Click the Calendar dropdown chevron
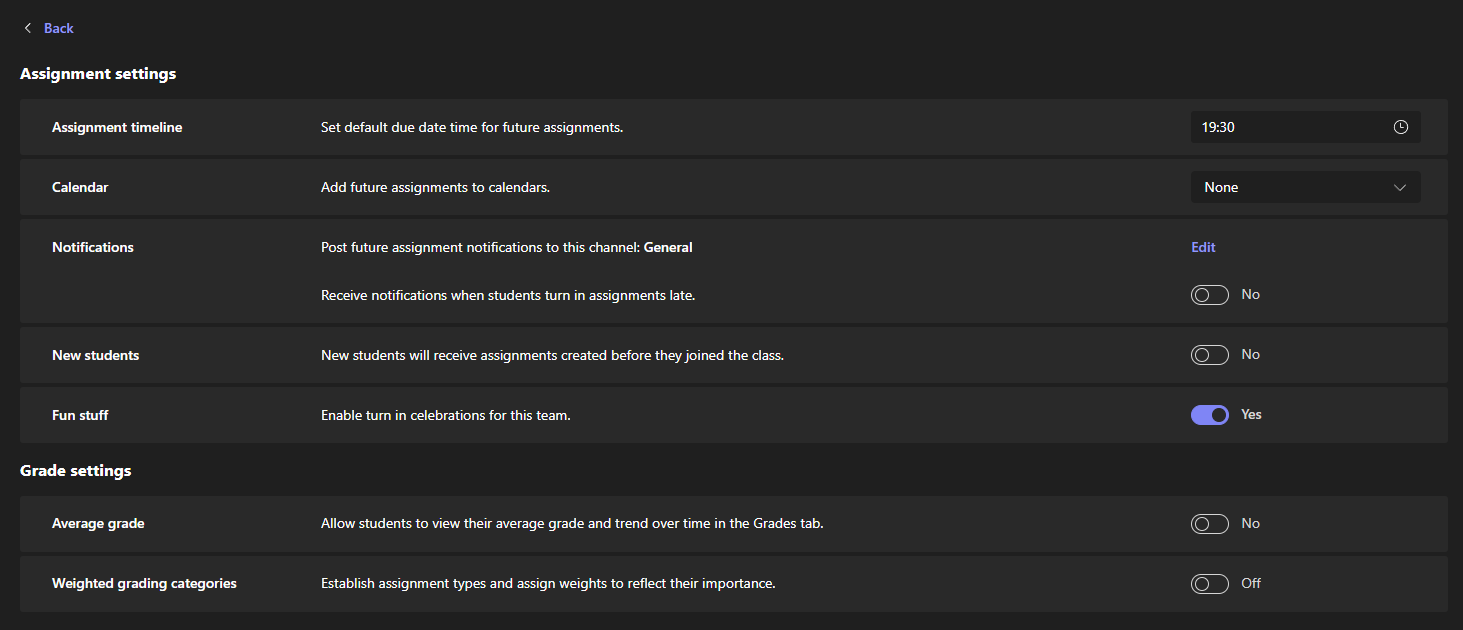This screenshot has width=1463, height=630. (x=1400, y=187)
